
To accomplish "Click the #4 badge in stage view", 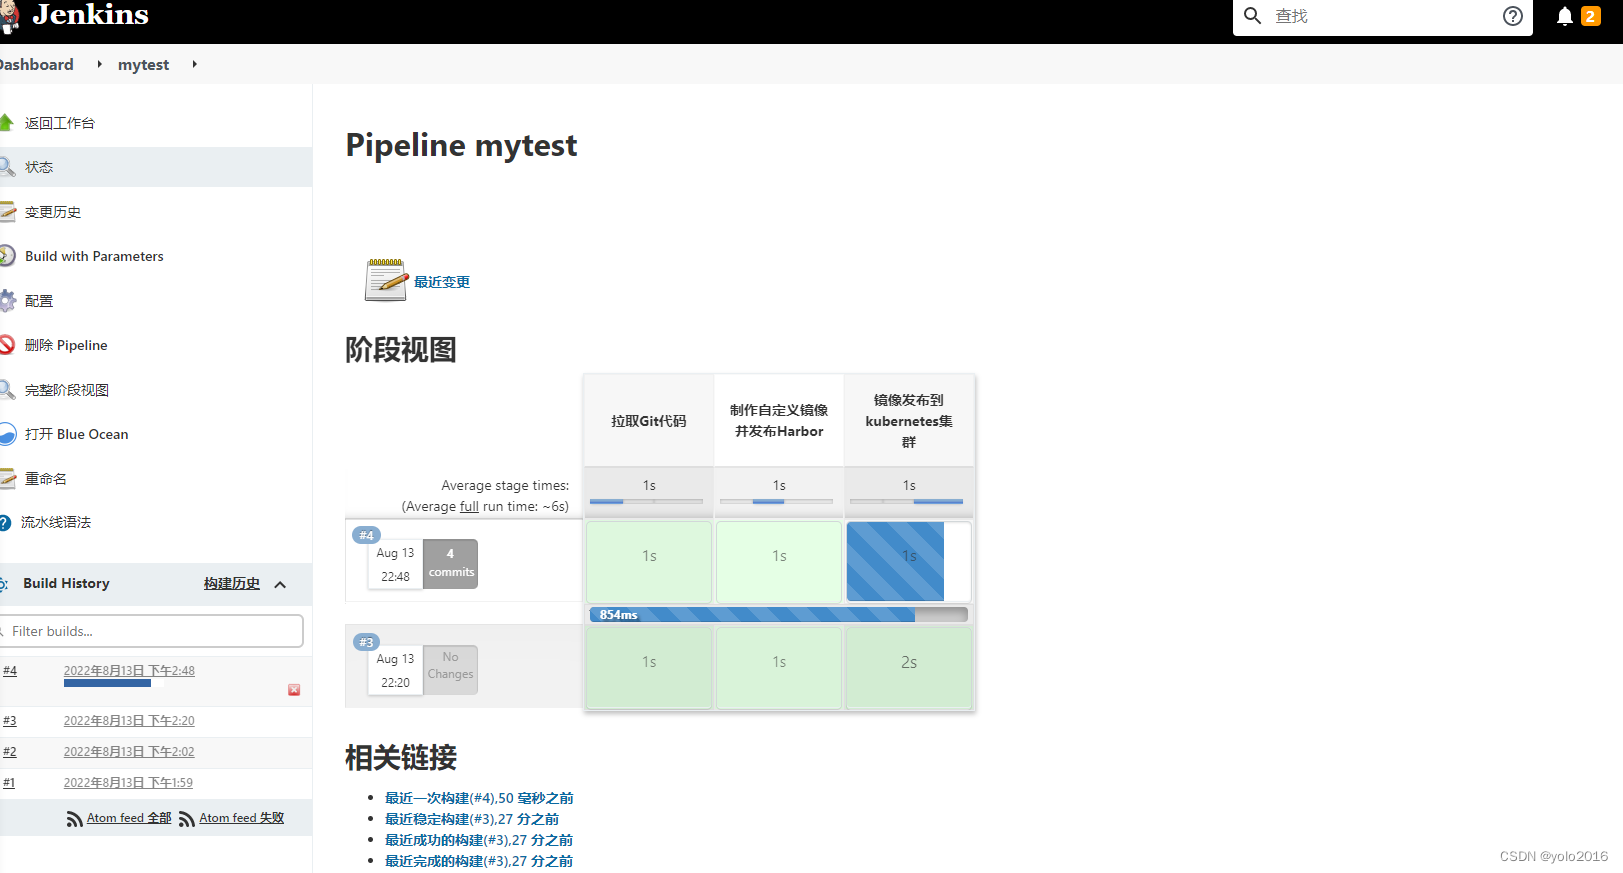I will [366, 535].
